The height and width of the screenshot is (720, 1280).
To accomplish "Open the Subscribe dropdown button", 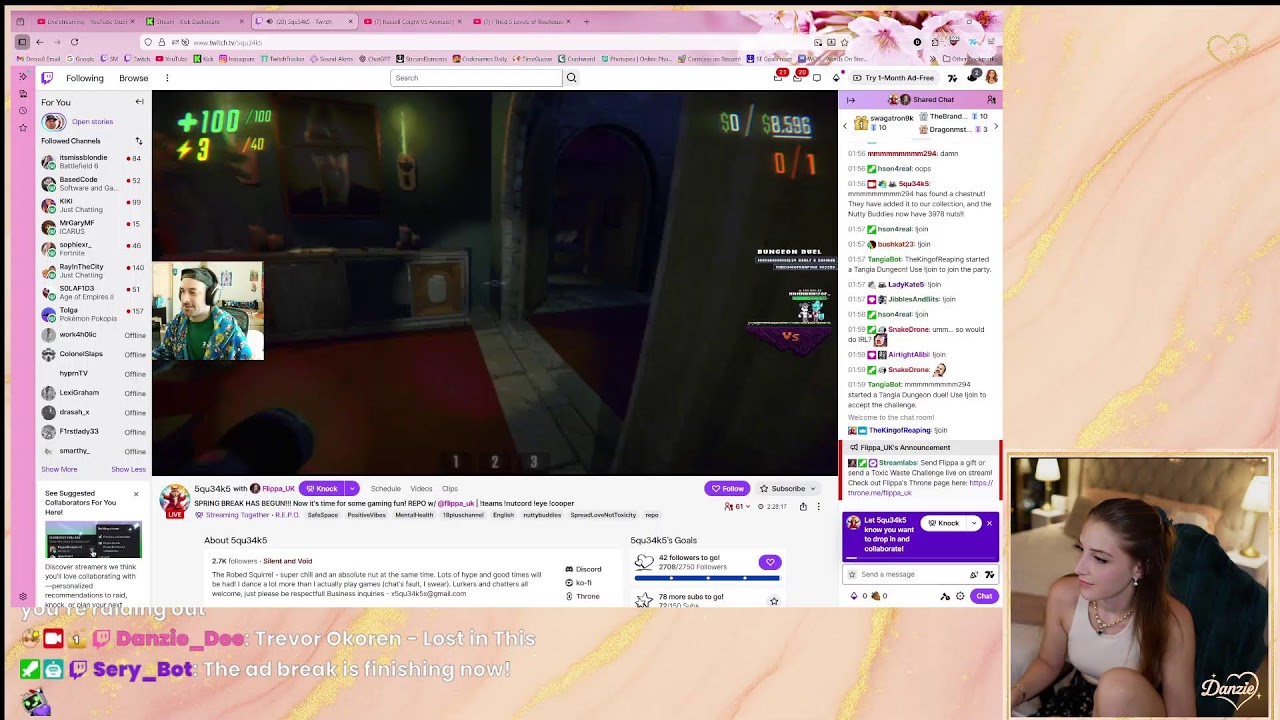I will [x=788, y=489].
